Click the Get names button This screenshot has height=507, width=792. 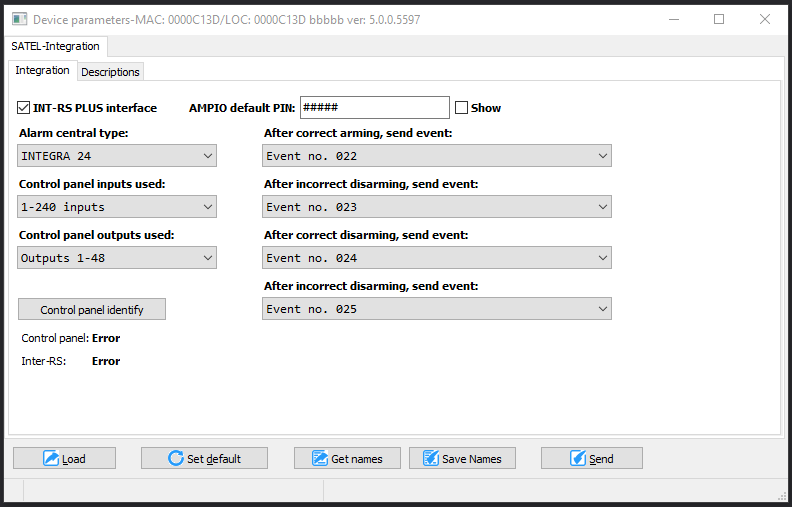tap(347, 458)
